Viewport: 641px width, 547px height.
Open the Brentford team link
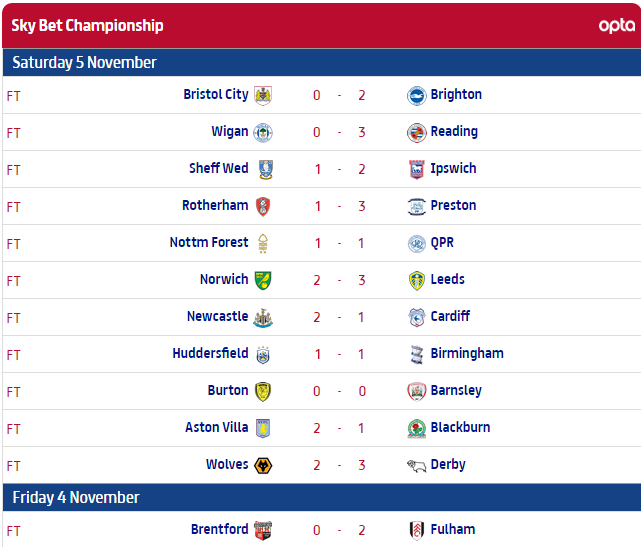[219, 530]
